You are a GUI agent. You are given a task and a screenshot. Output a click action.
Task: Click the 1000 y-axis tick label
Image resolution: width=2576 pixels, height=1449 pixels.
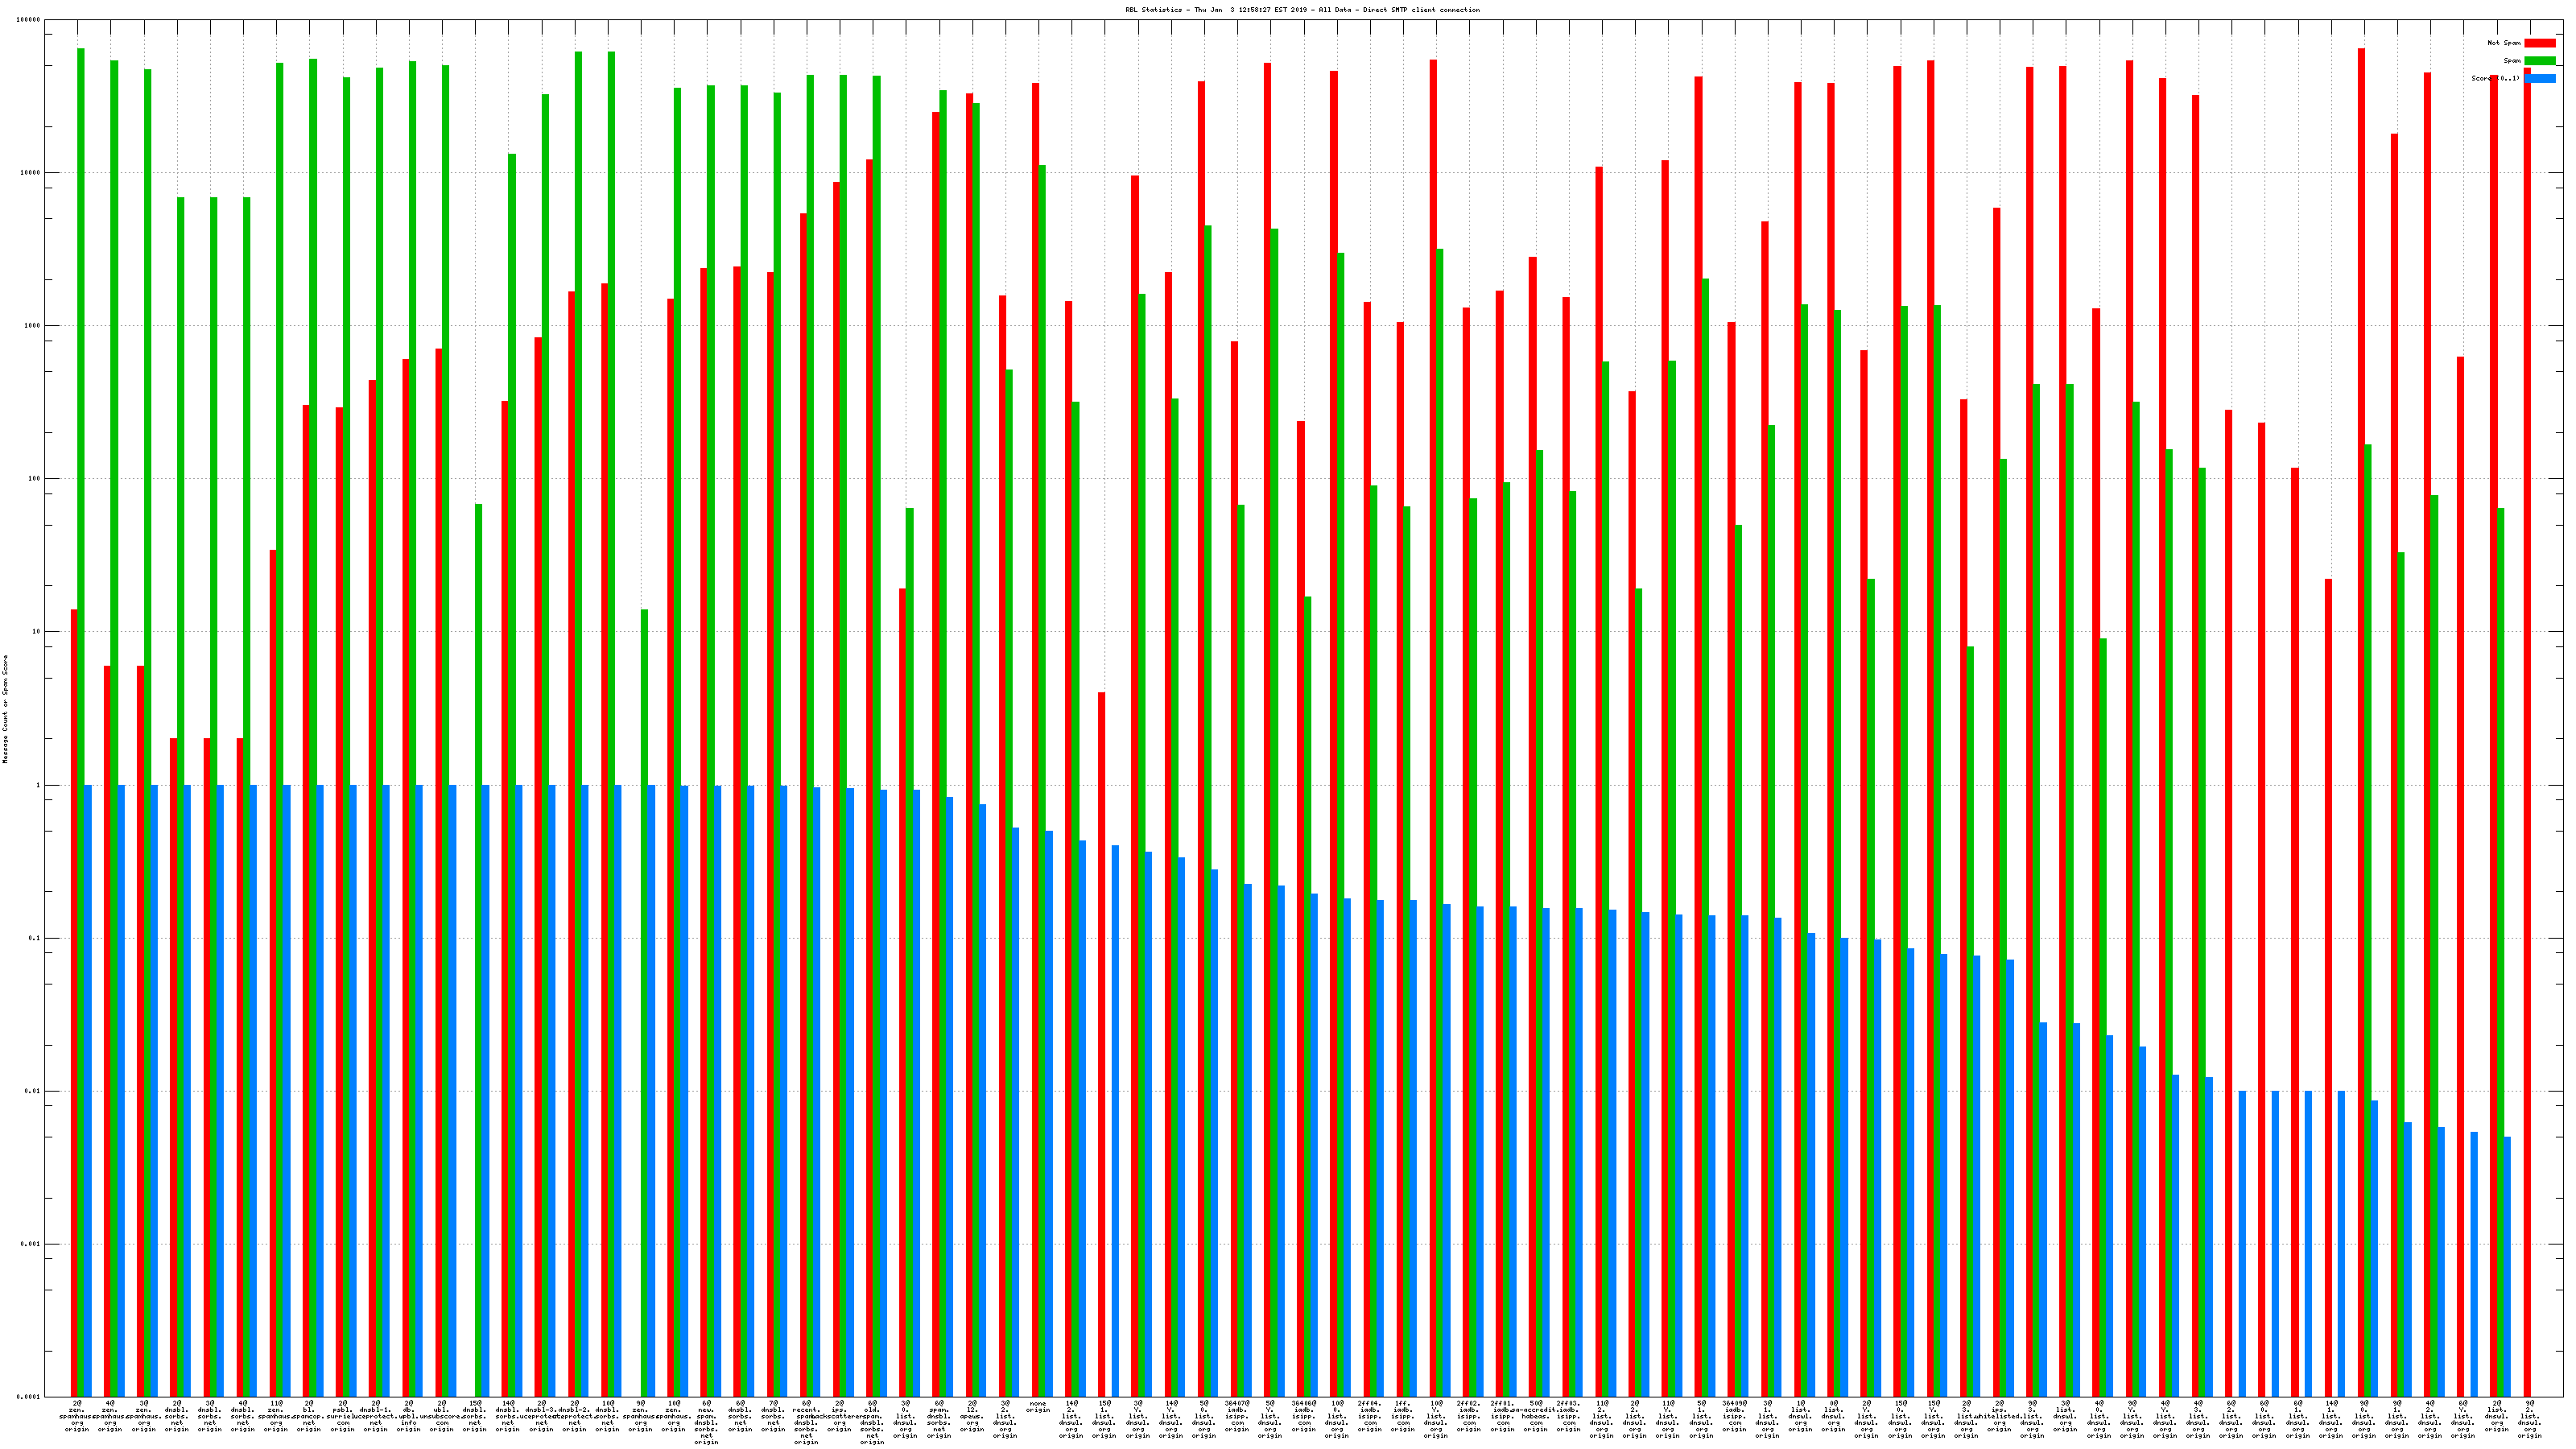click(x=32, y=326)
